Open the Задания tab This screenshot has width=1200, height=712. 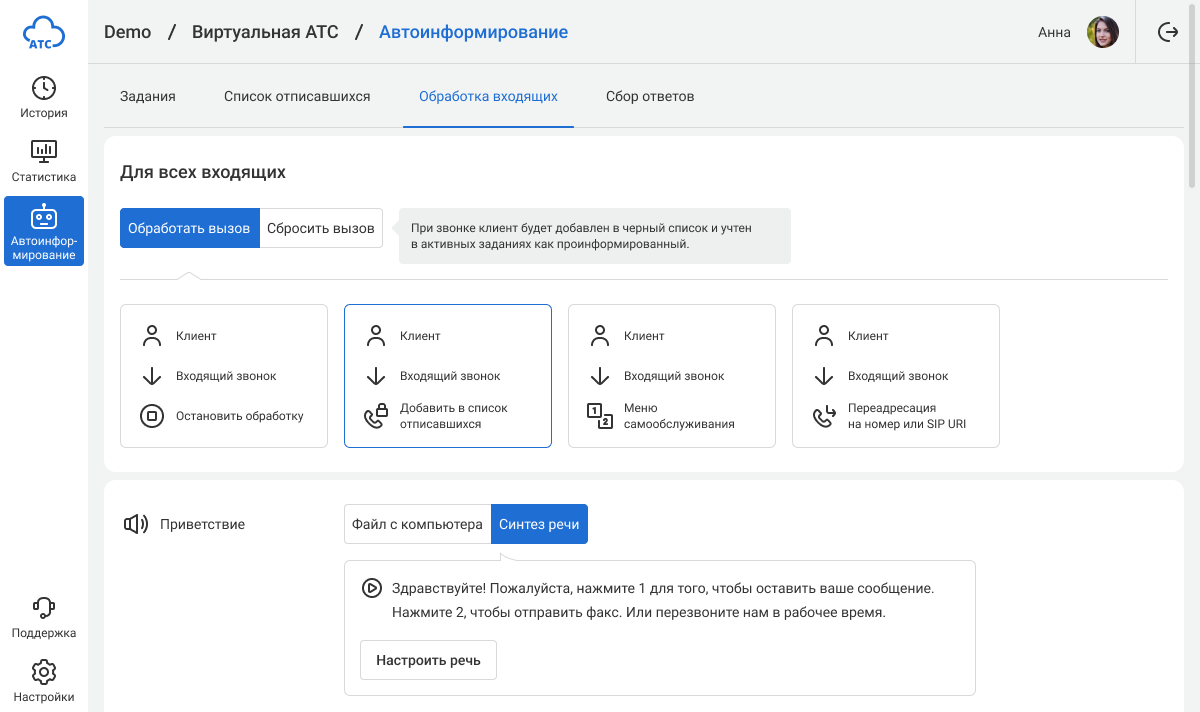[x=148, y=97]
